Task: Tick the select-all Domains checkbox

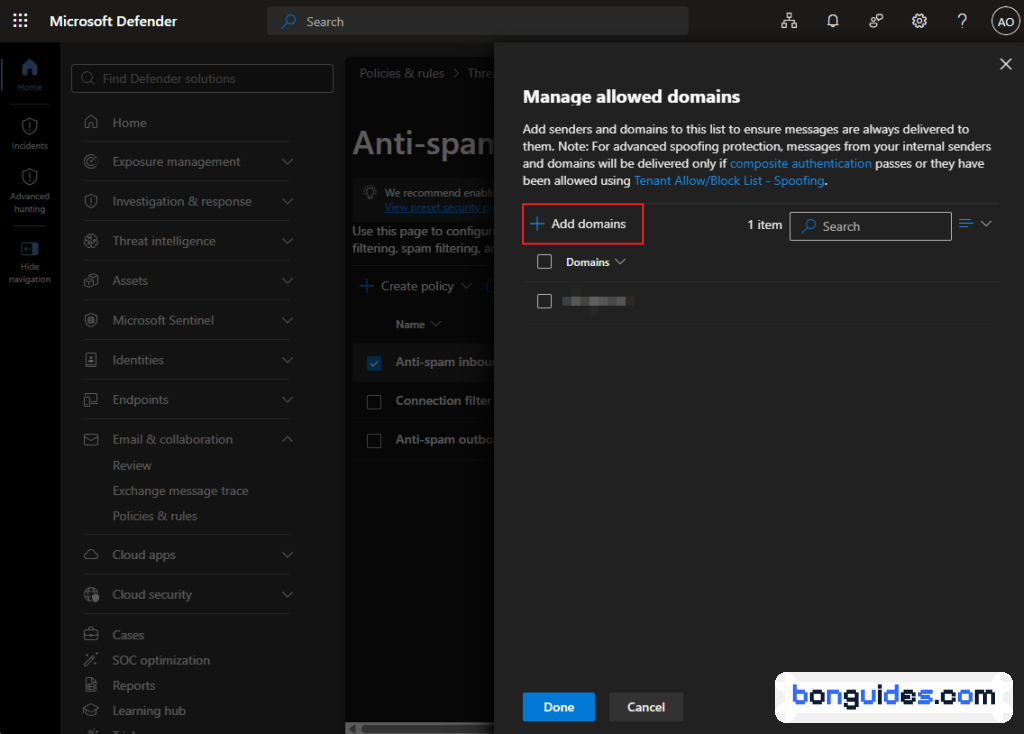Action: [x=544, y=262]
